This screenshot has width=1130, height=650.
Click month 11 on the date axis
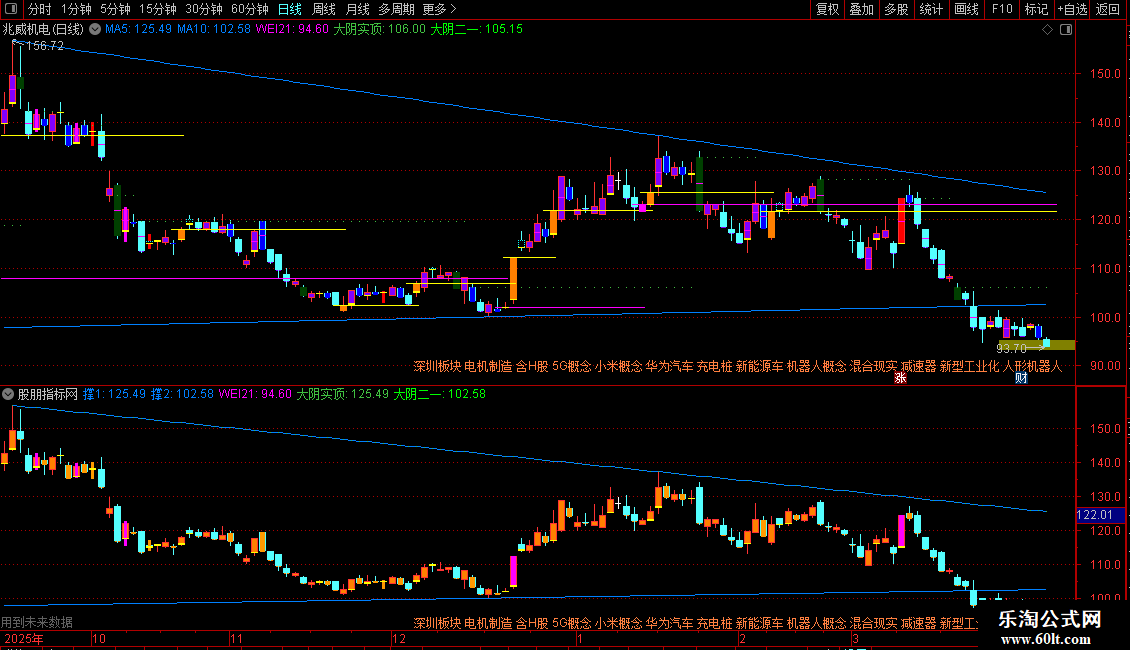coord(236,639)
